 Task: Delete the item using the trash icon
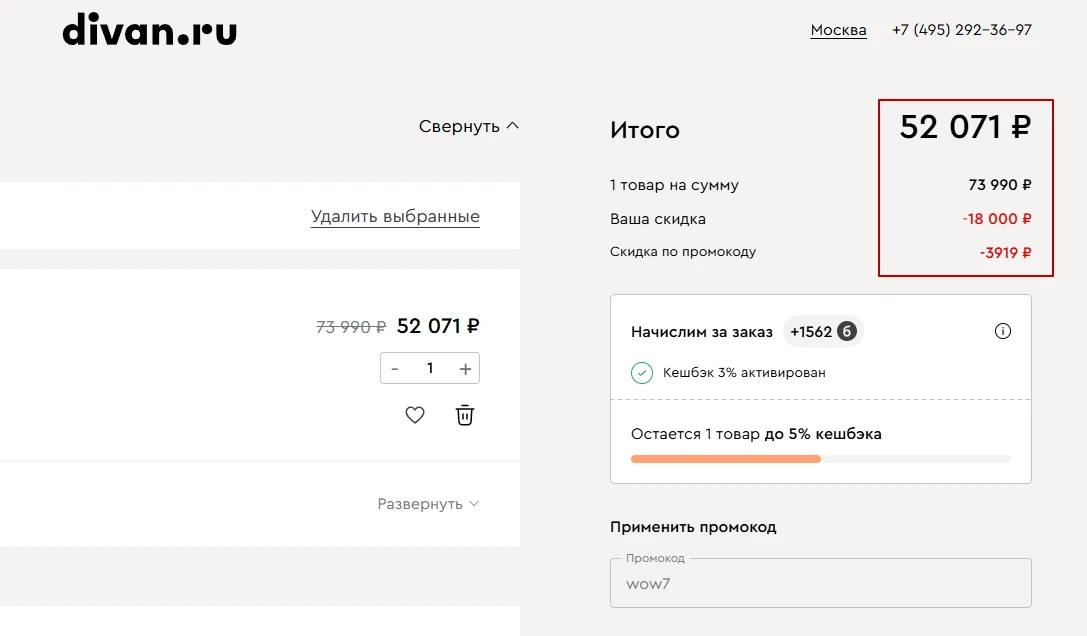point(465,415)
